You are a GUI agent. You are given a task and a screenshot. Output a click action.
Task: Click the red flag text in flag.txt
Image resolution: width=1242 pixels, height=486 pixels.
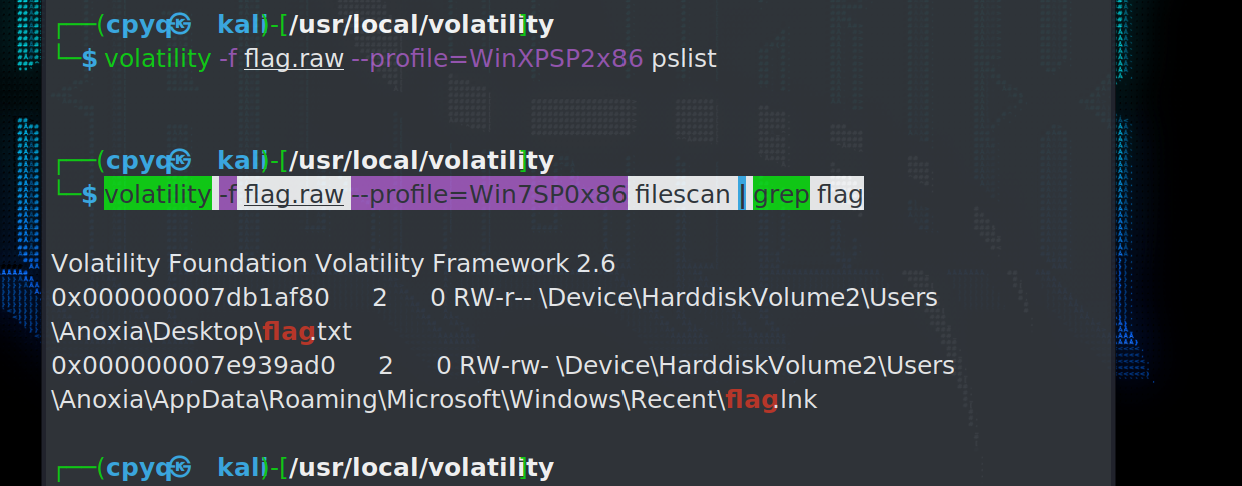pos(289,332)
